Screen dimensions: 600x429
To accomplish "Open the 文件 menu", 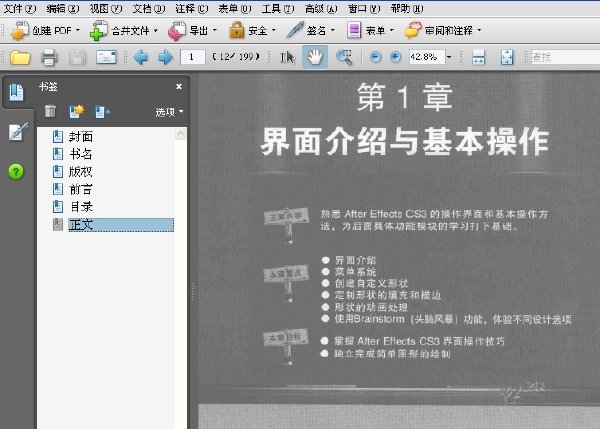I will (x=20, y=8).
